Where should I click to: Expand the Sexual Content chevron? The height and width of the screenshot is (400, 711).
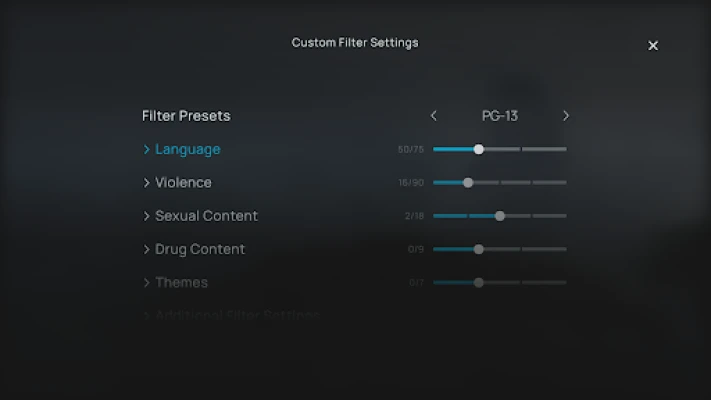point(146,216)
